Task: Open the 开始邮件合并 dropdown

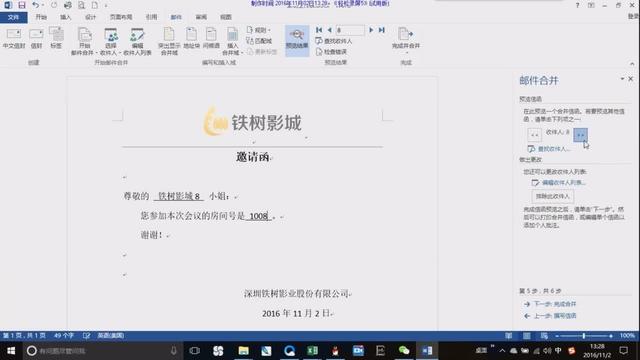Action: 84,41
